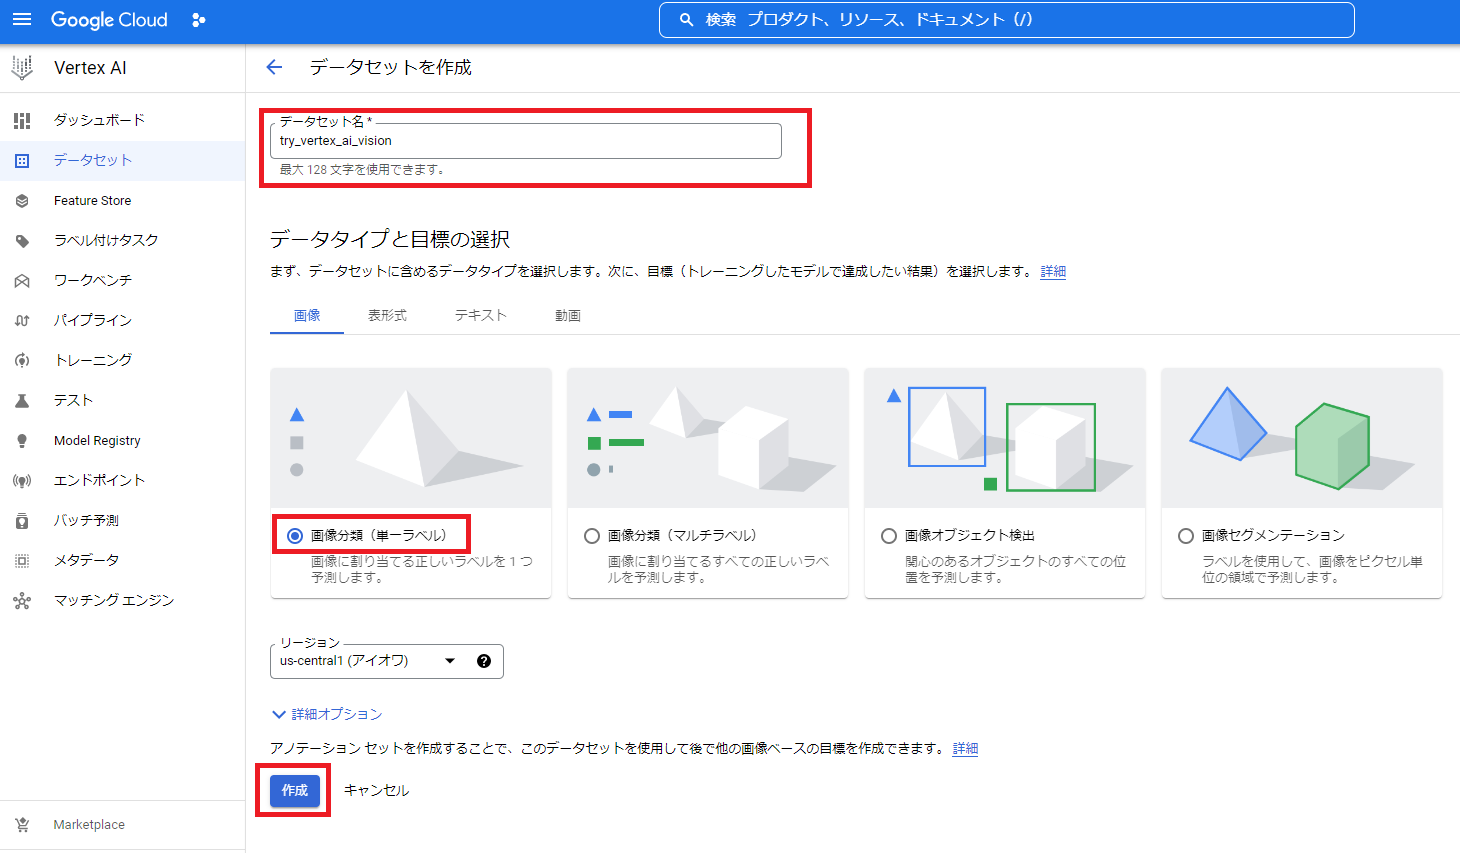The width and height of the screenshot is (1460, 853).
Task: Click the テスト flask icon
Action: [x=22, y=401]
